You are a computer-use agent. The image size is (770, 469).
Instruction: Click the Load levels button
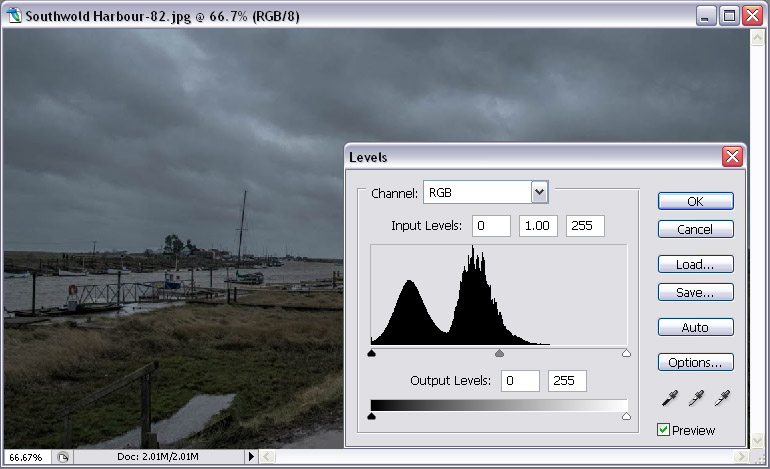[x=695, y=264]
